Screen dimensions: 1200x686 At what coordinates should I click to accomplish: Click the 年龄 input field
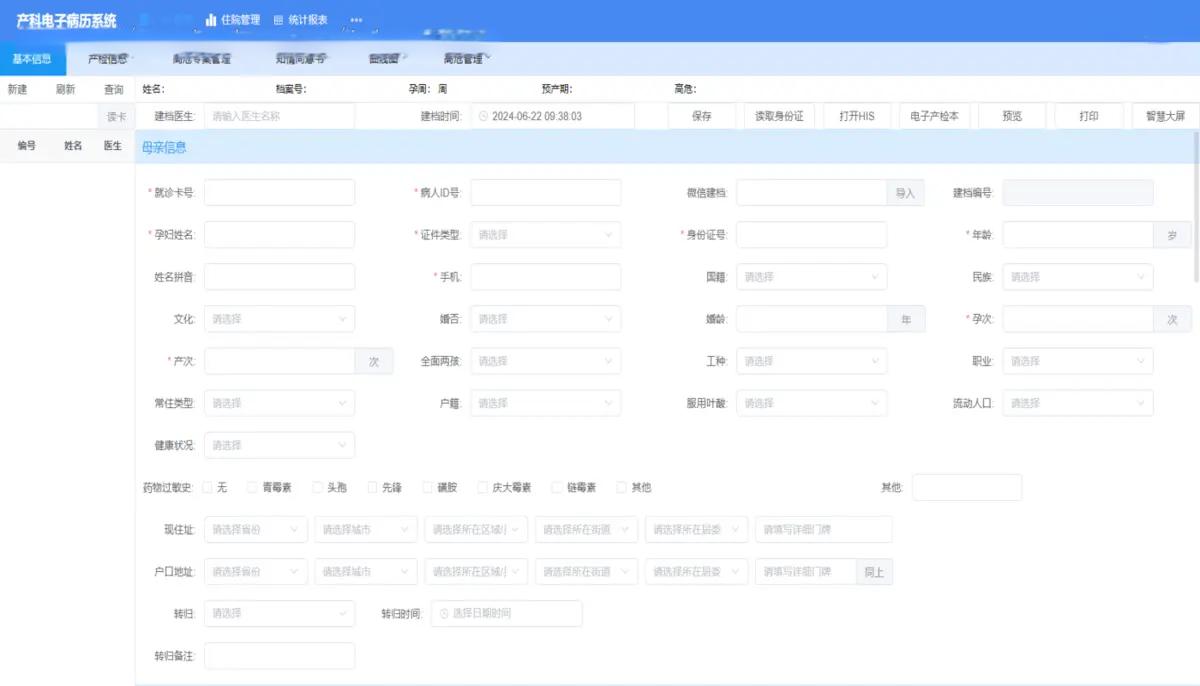(1078, 235)
